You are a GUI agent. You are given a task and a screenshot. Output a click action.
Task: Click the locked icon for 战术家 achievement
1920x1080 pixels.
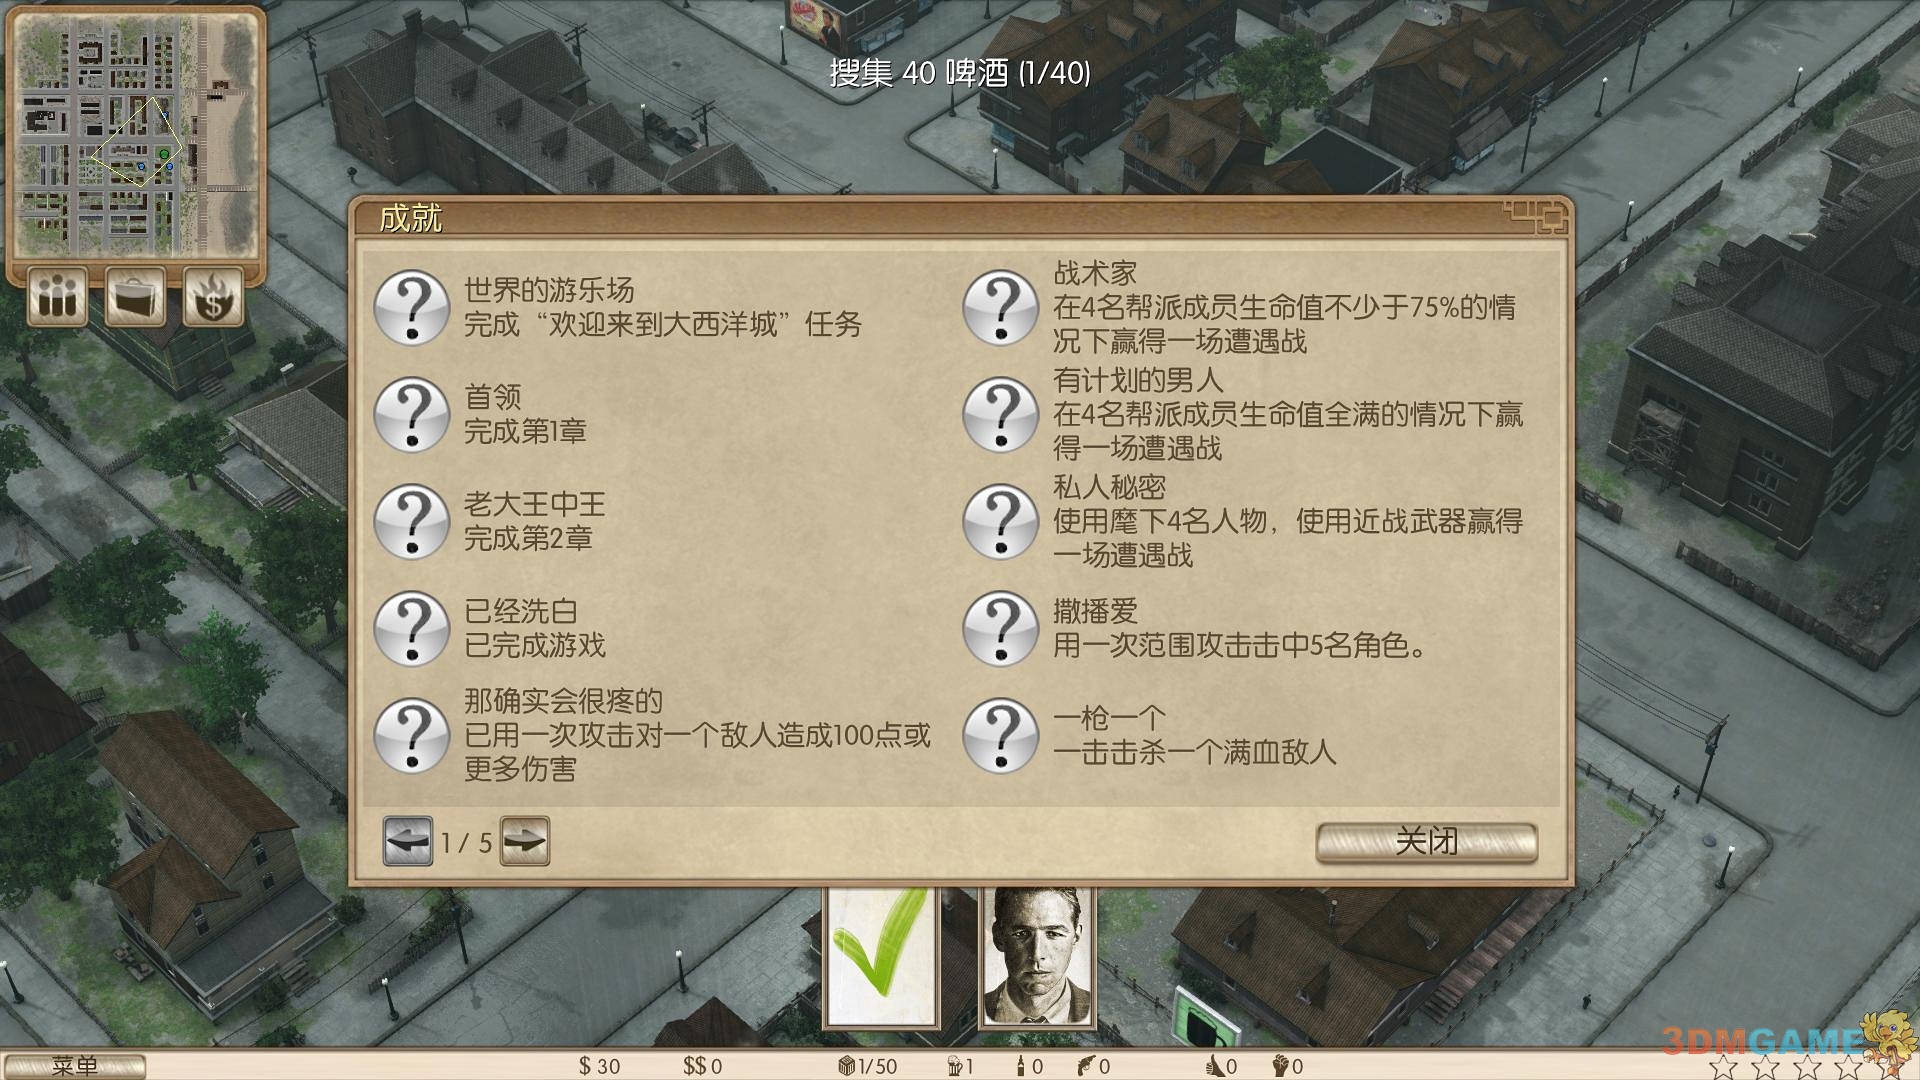point(1000,307)
